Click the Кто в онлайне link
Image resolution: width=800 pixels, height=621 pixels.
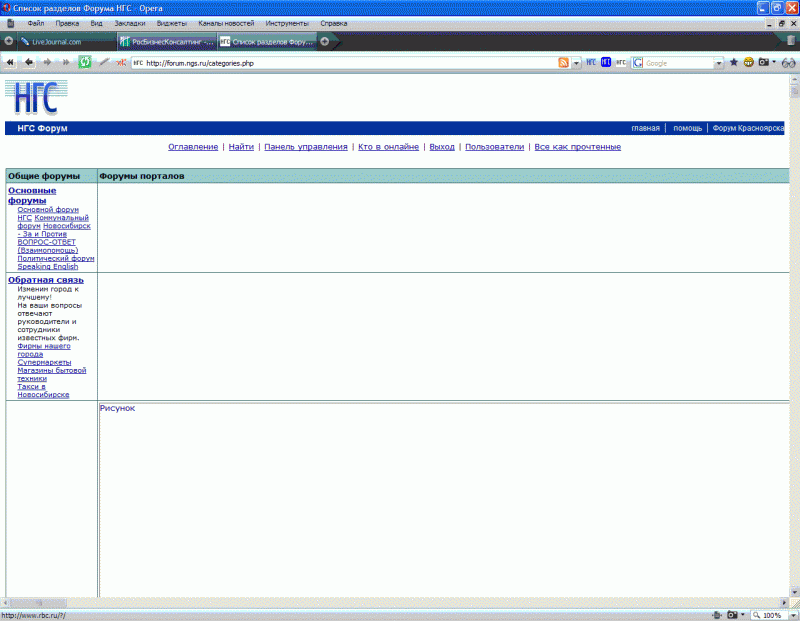click(388, 147)
